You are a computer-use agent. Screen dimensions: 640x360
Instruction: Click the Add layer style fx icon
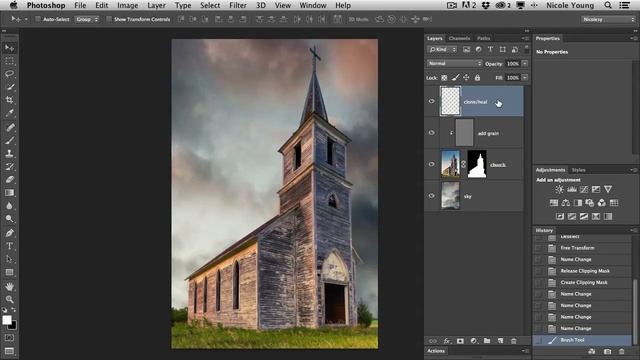tap(447, 341)
